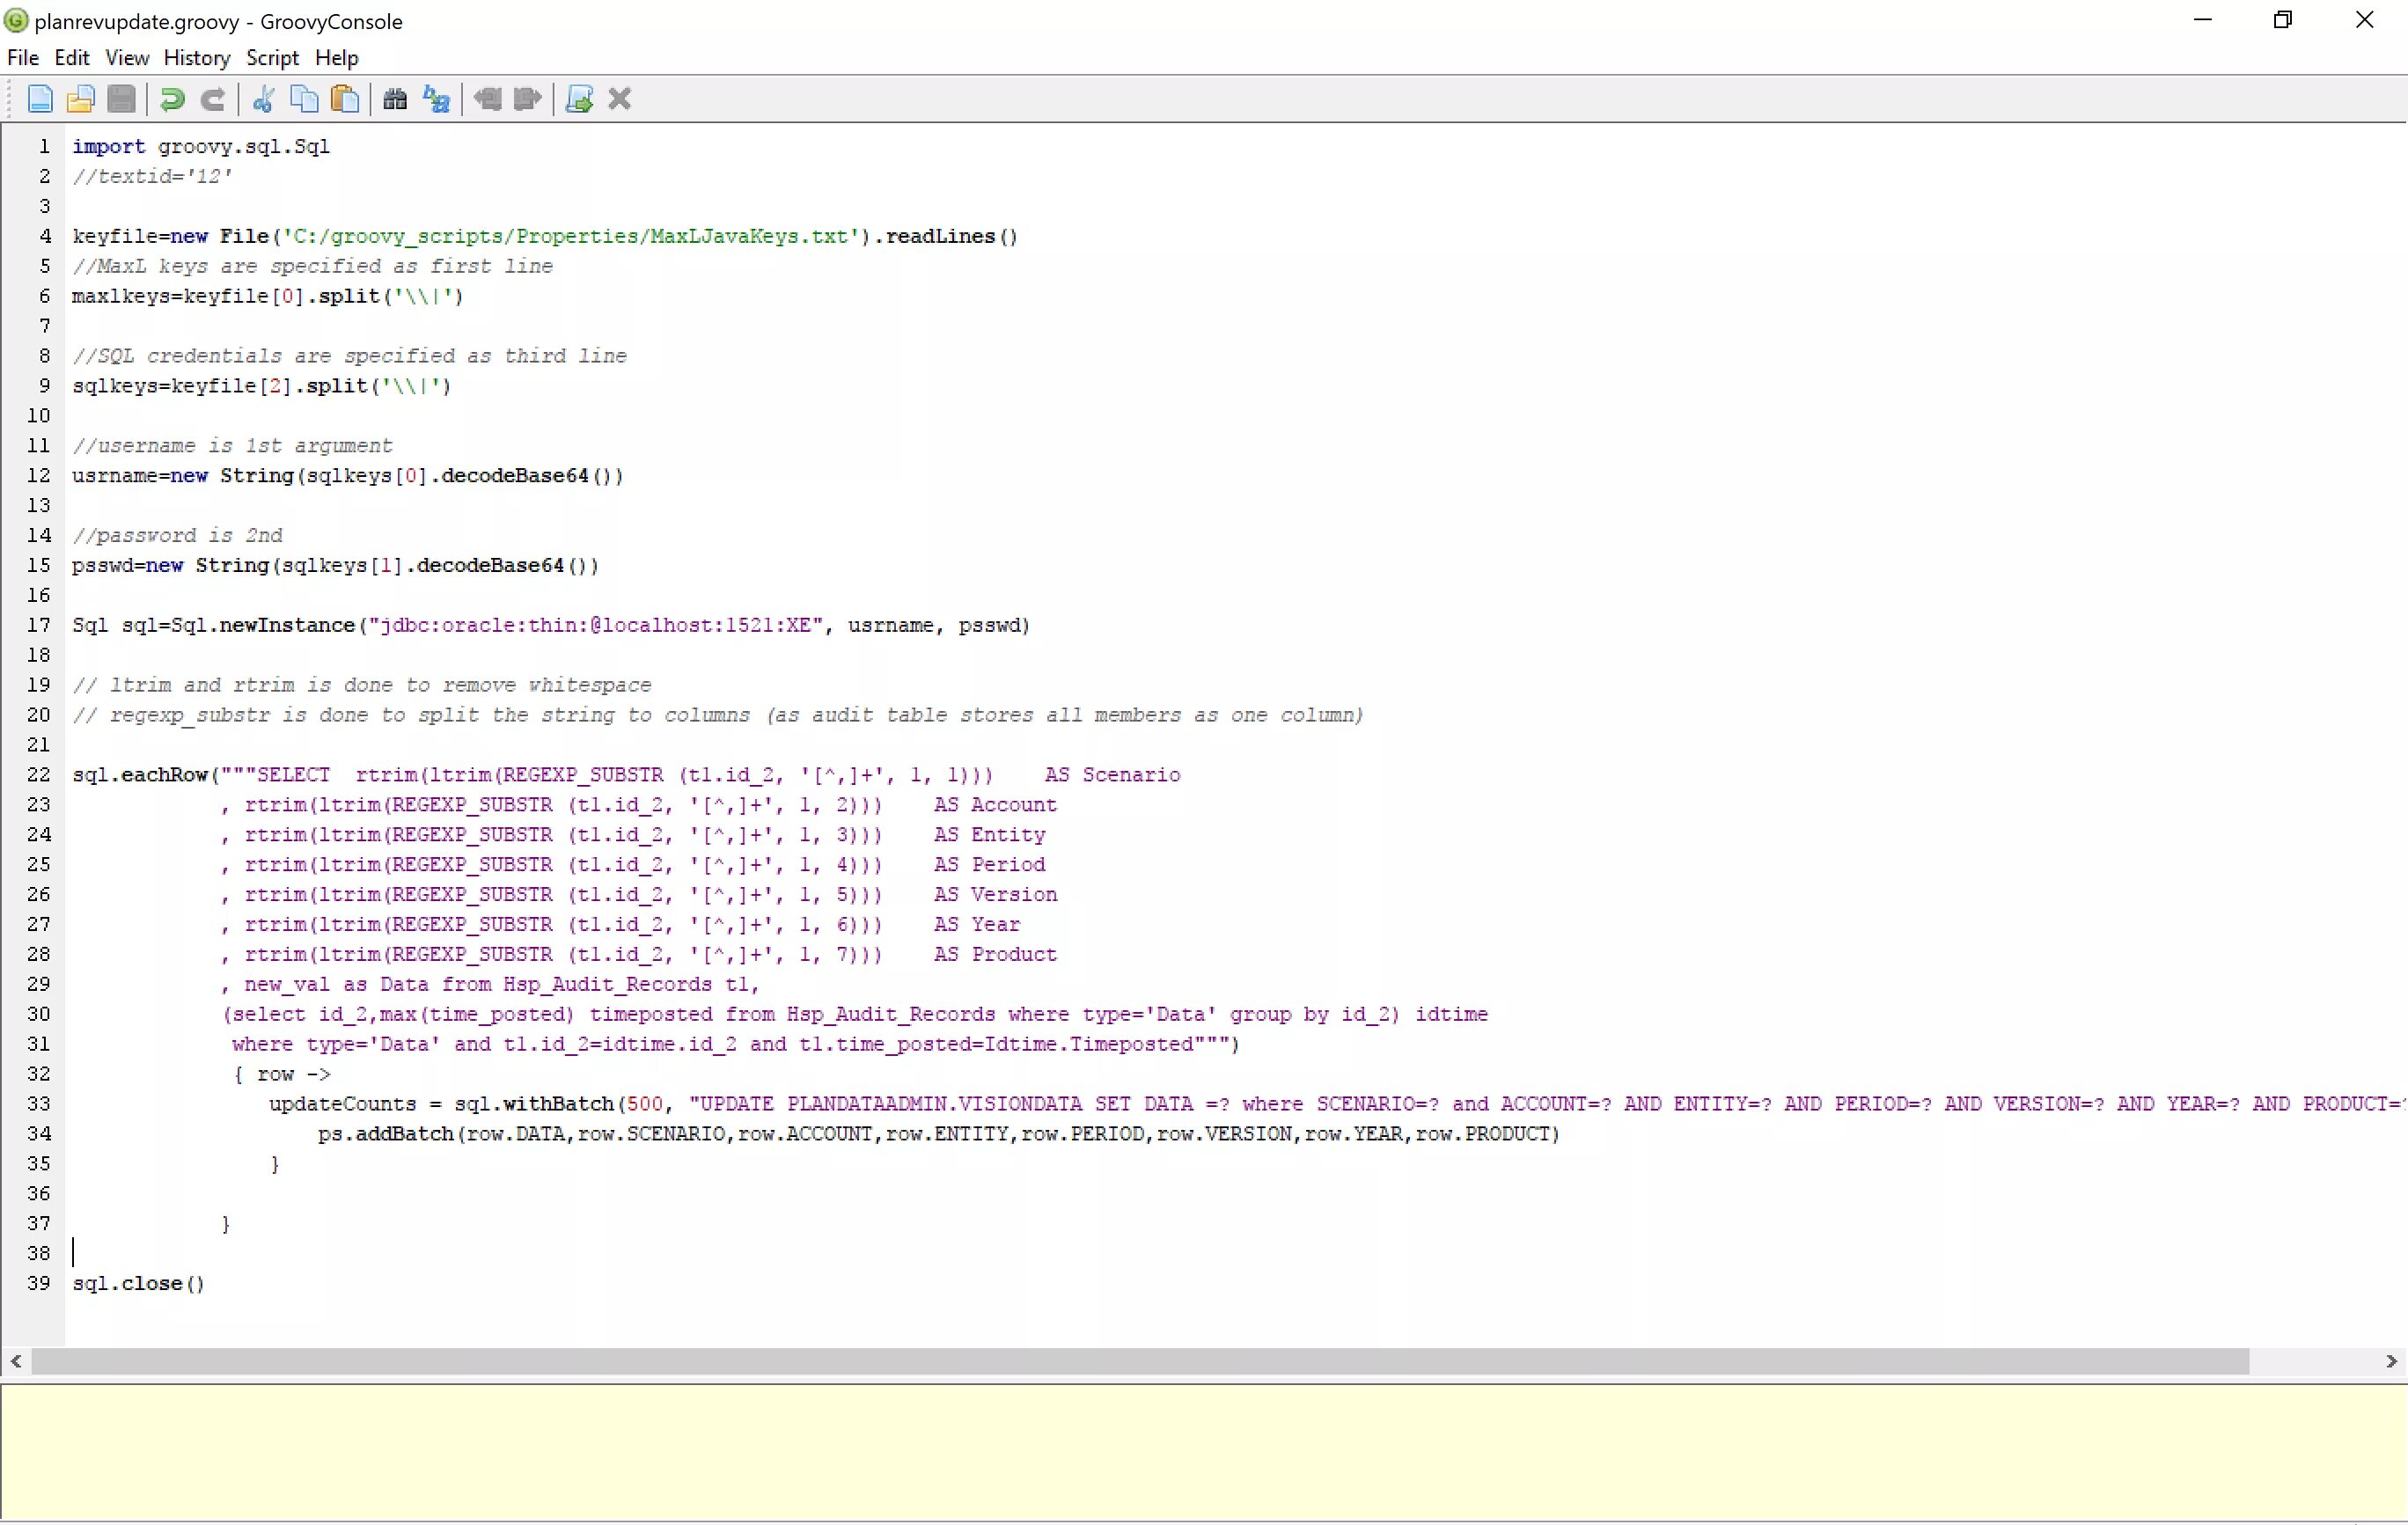Click the horizontal scrollbar right arrow

click(x=2391, y=1361)
